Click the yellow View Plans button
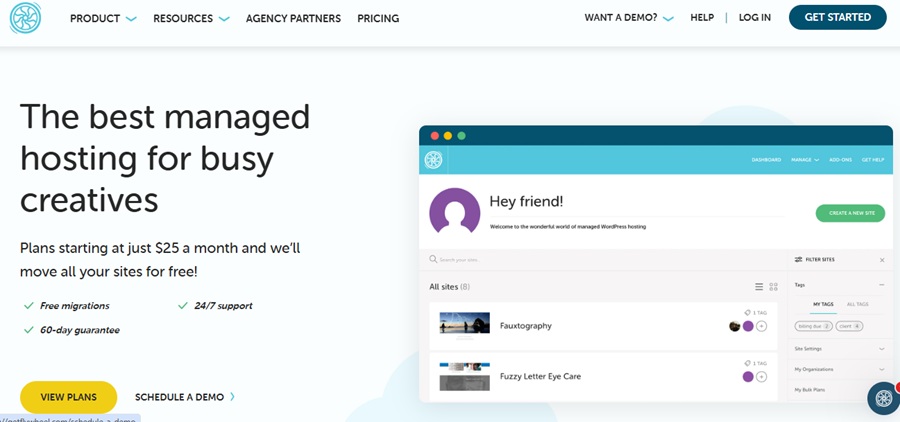The height and width of the screenshot is (422, 900). click(x=68, y=397)
